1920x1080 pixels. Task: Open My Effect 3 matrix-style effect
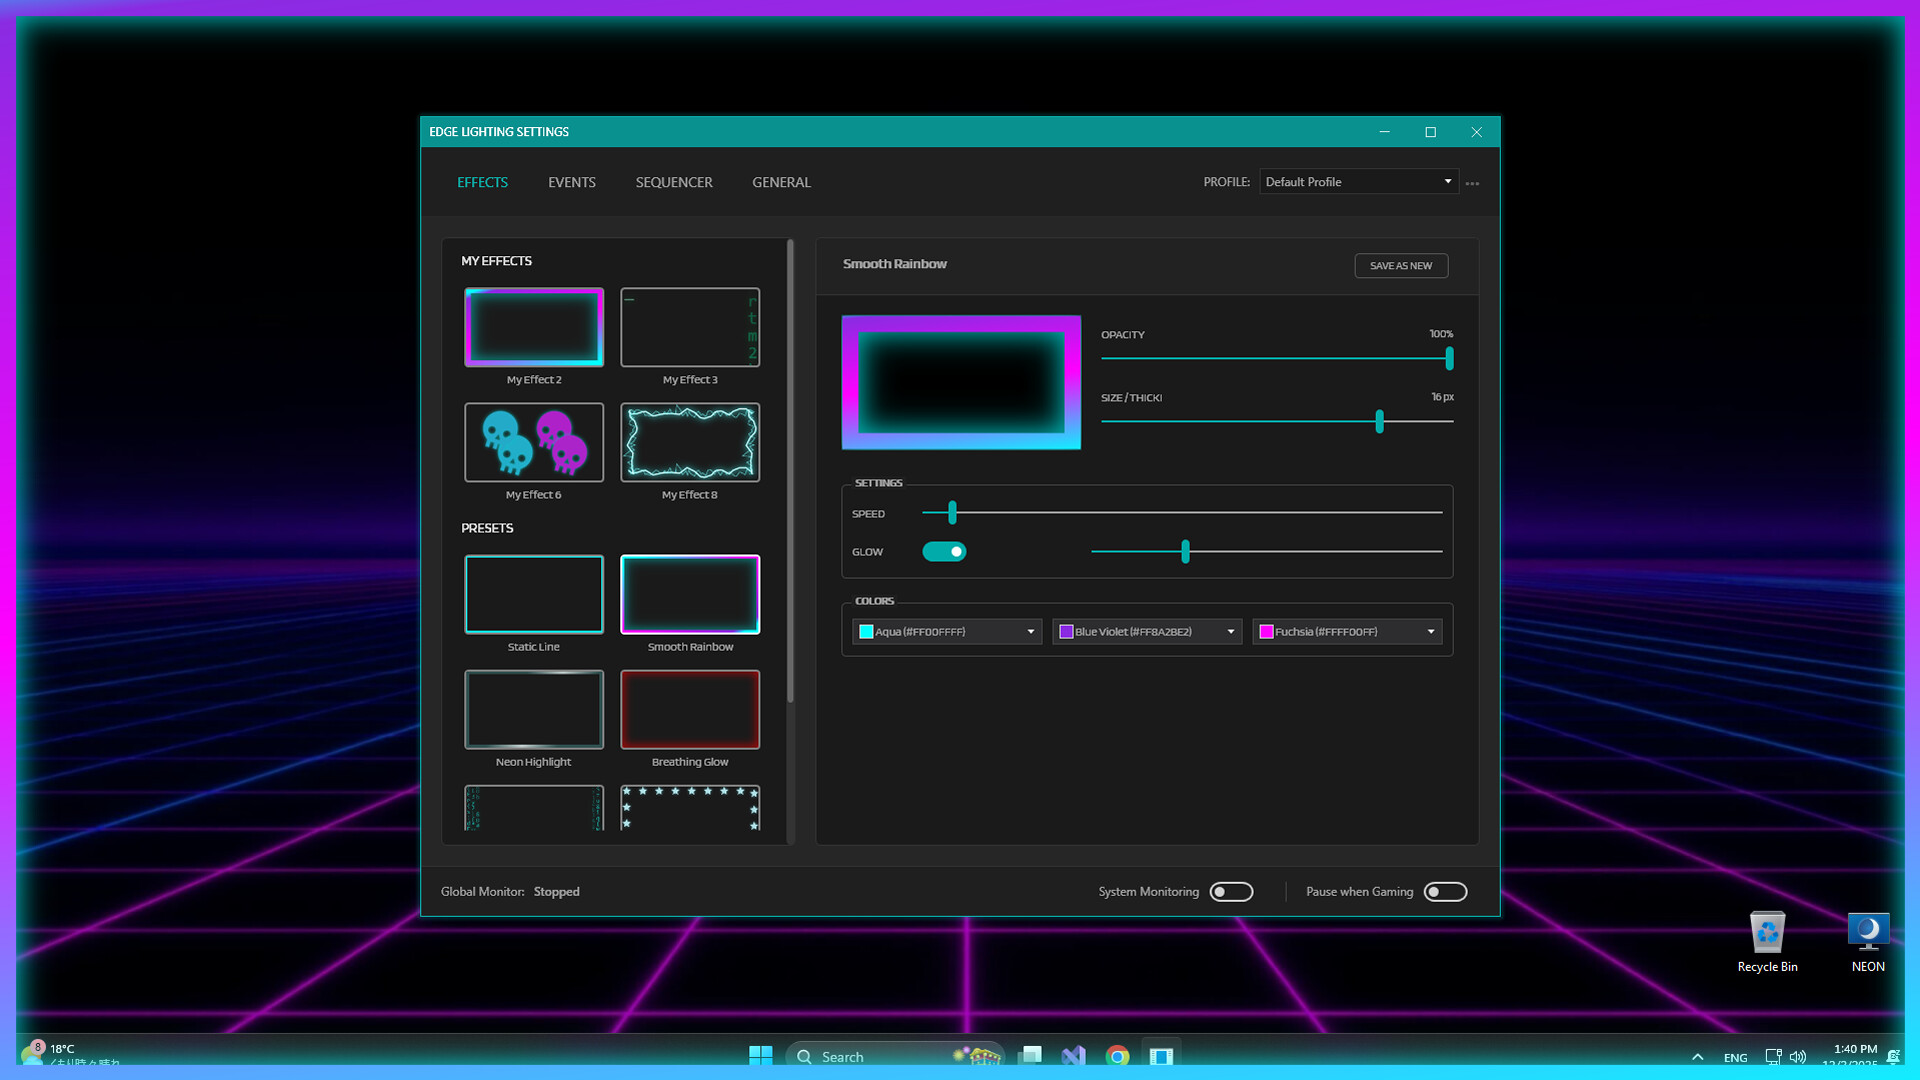(x=690, y=327)
